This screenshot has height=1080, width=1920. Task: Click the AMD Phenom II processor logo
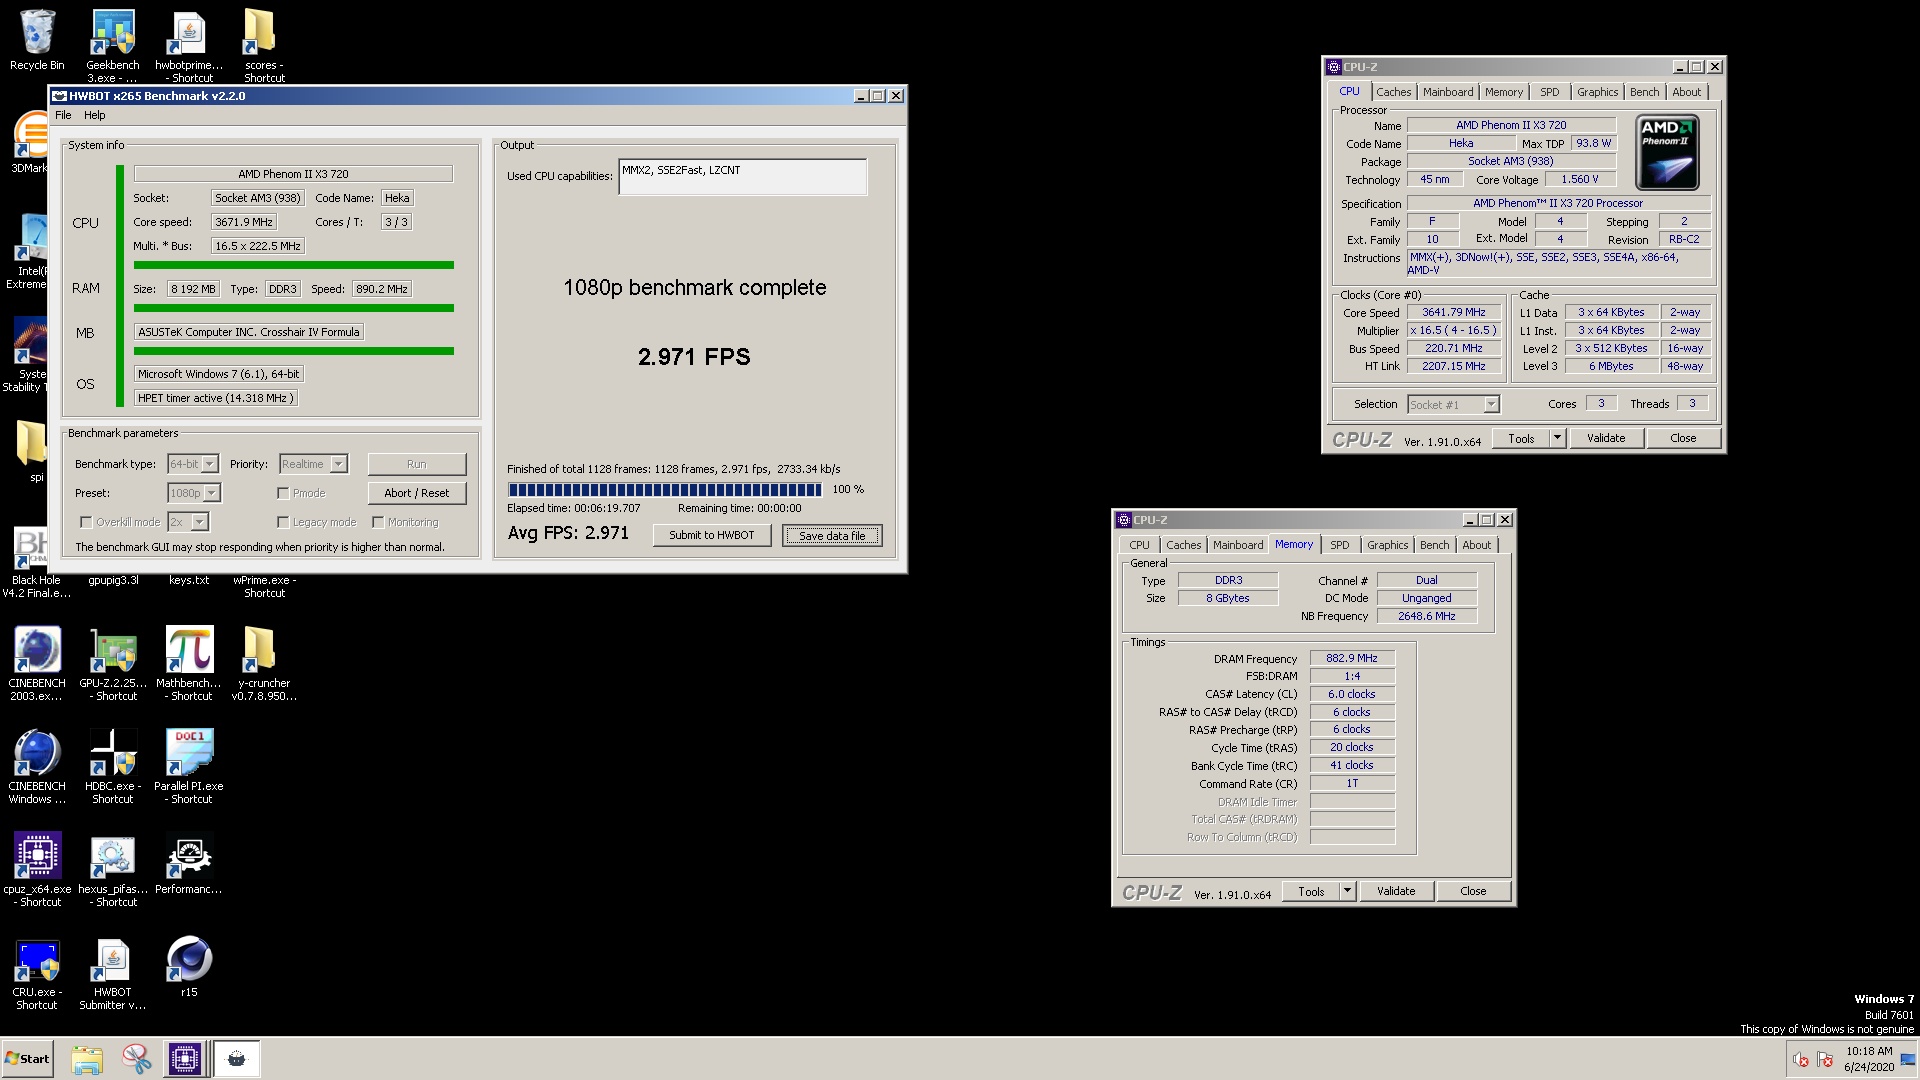1667,153
